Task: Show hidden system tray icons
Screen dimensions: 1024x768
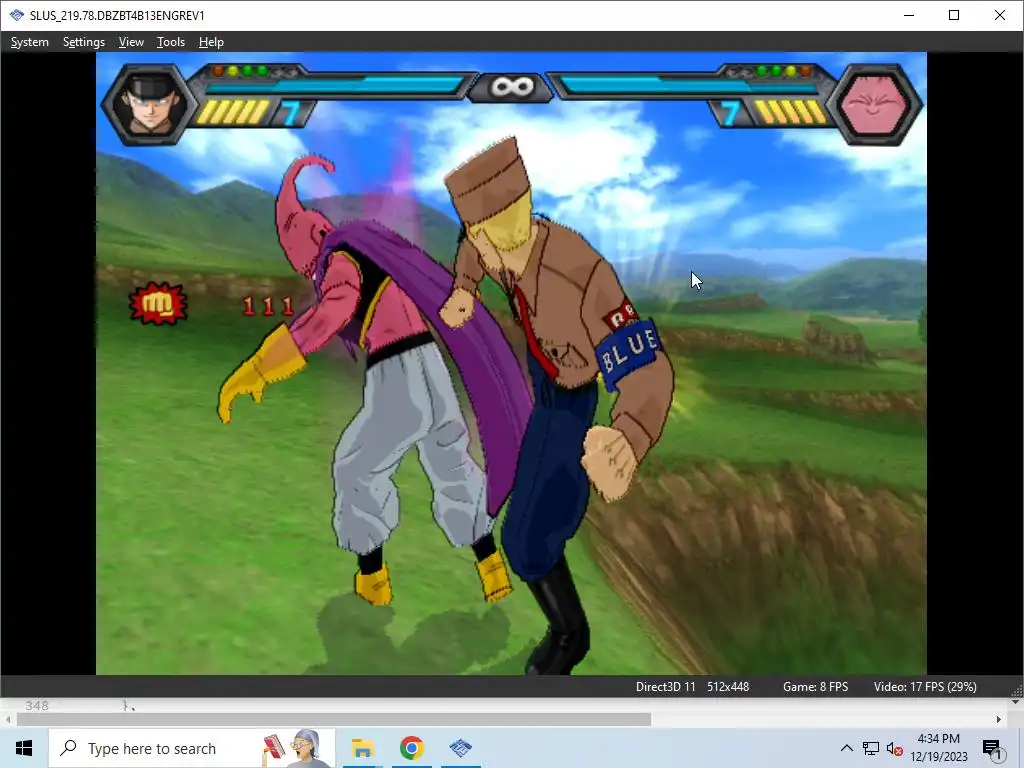Action: point(846,748)
